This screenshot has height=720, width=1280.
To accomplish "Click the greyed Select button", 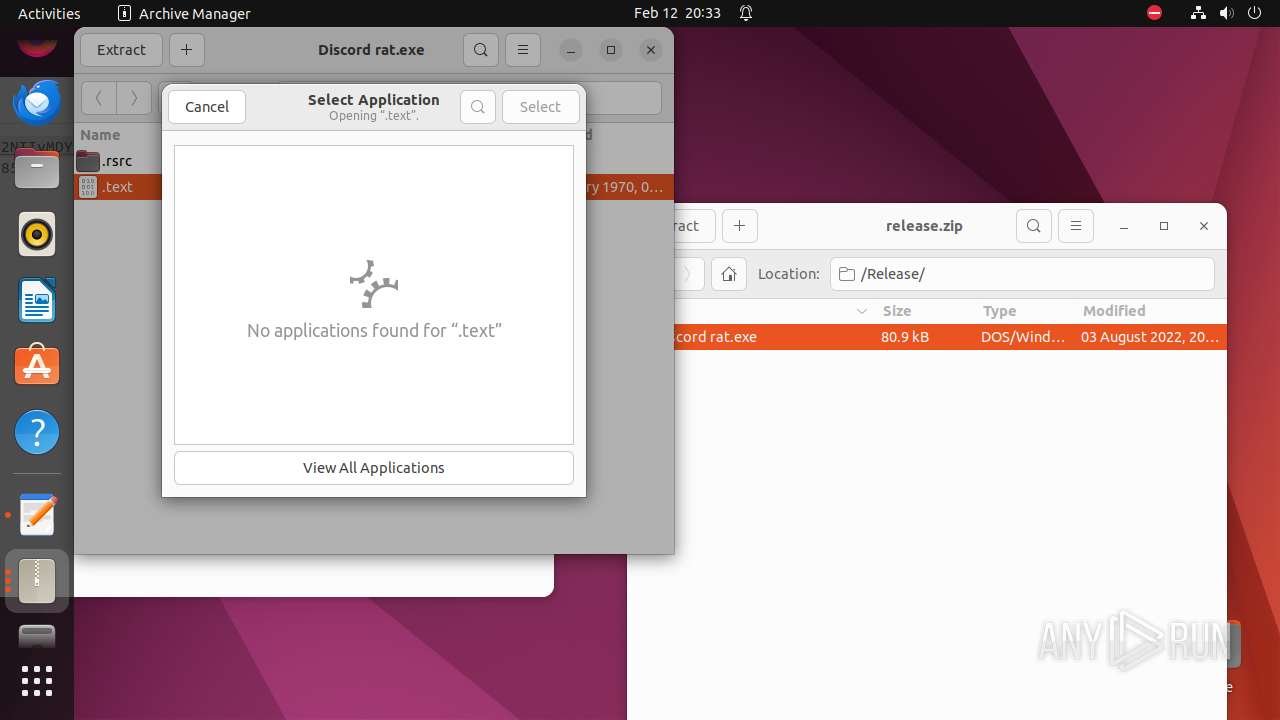I will click(x=540, y=107).
